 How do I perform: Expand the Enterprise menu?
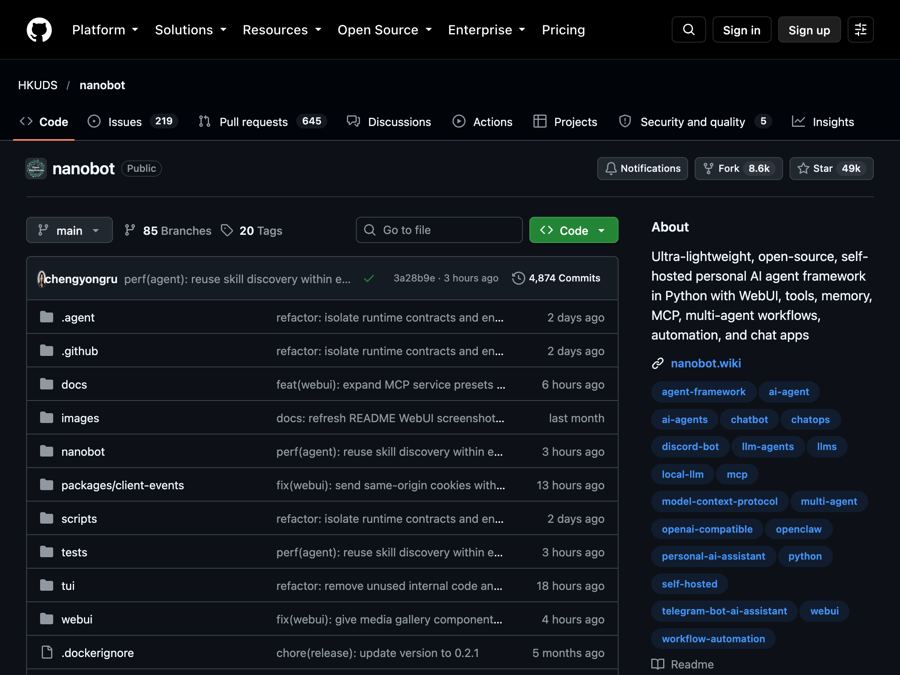pos(487,30)
